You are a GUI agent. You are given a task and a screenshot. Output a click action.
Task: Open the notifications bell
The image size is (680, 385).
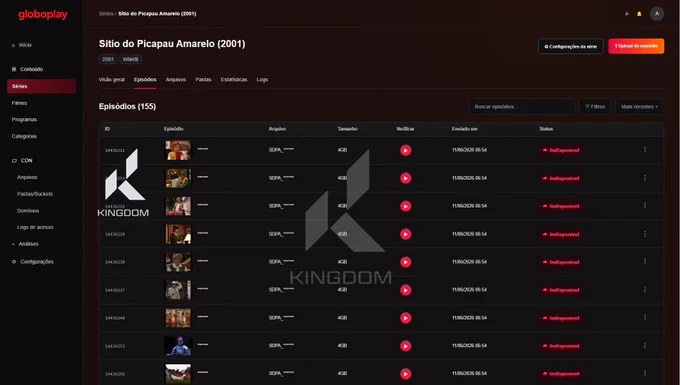[639, 14]
